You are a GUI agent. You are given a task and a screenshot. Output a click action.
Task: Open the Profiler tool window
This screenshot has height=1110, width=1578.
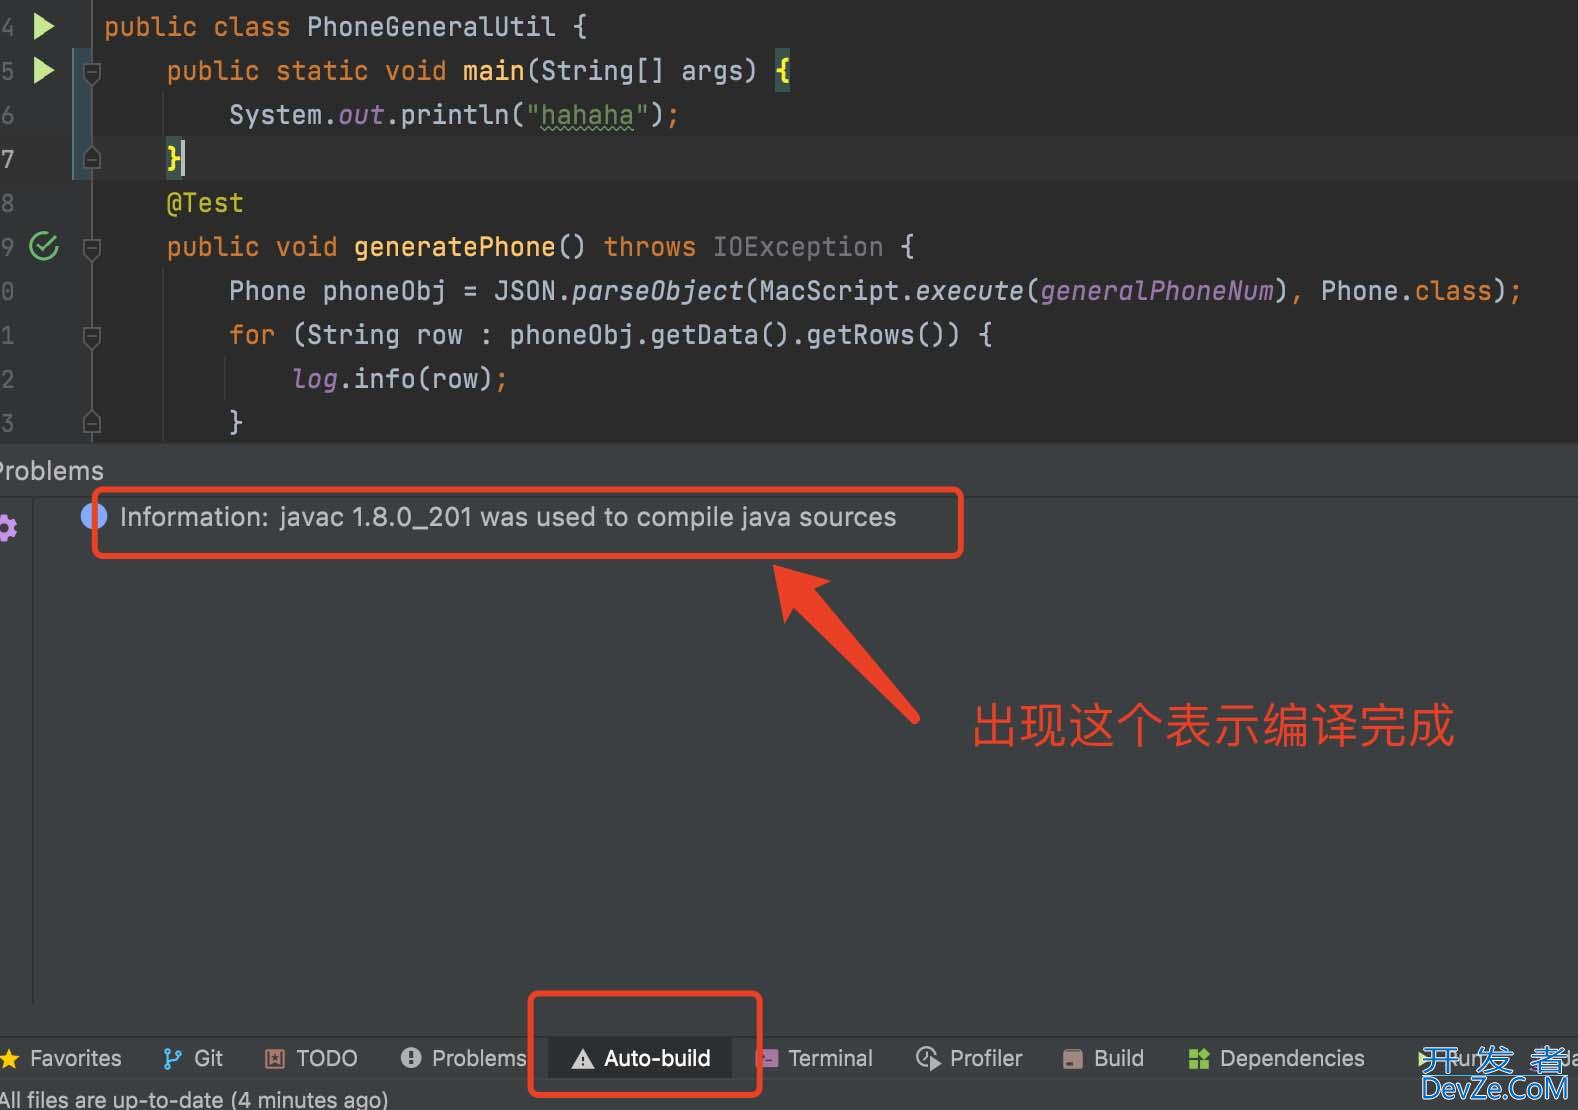969,1058
